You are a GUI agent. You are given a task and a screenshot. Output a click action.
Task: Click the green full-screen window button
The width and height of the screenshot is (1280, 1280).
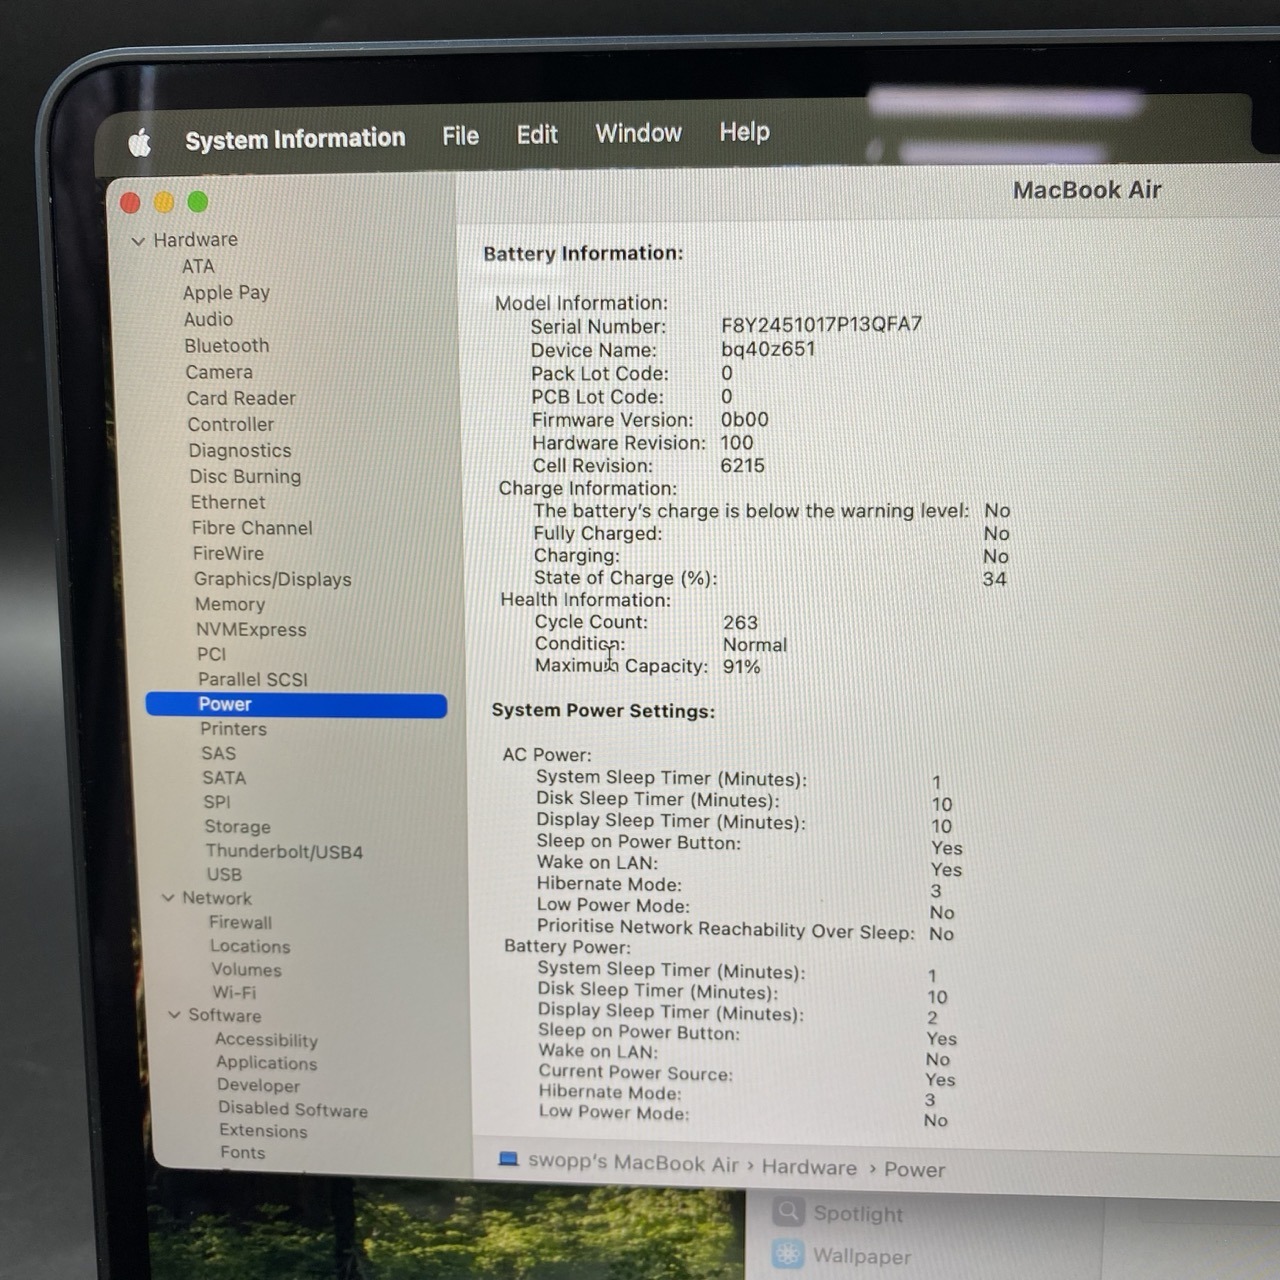[x=198, y=202]
